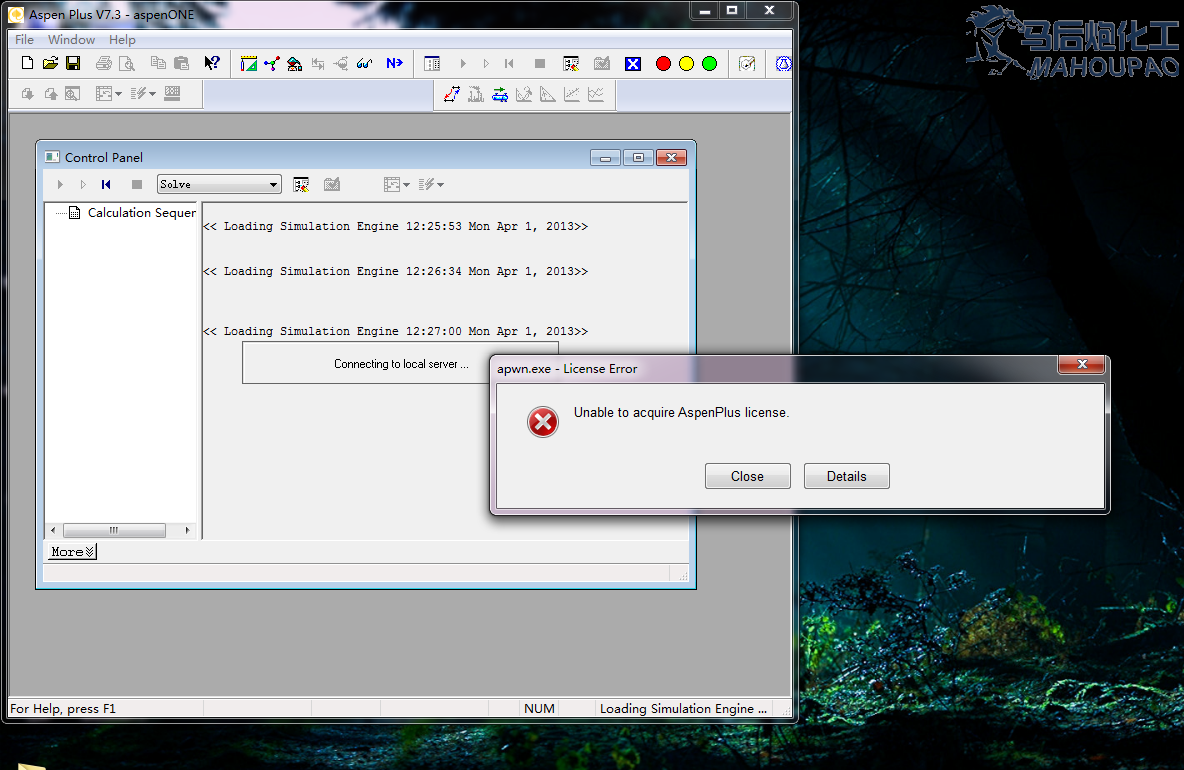Image resolution: width=1184 pixels, height=770 pixels.
Task: Click 'Loading Simulation Engine ...' in status bar
Action: point(683,708)
